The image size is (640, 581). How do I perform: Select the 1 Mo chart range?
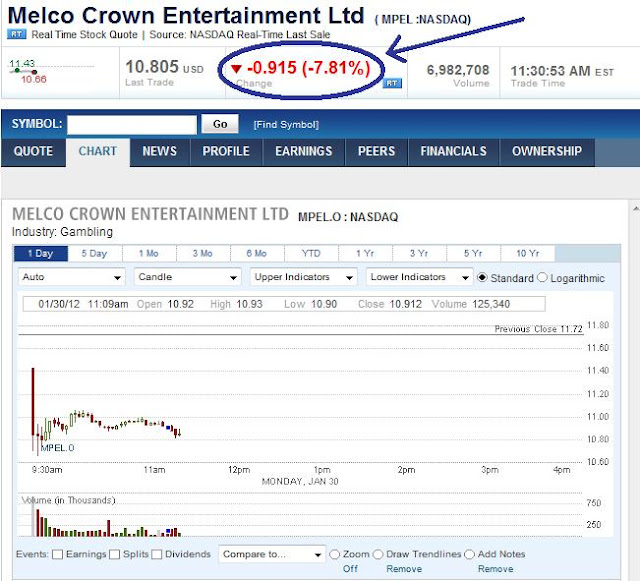coord(149,254)
